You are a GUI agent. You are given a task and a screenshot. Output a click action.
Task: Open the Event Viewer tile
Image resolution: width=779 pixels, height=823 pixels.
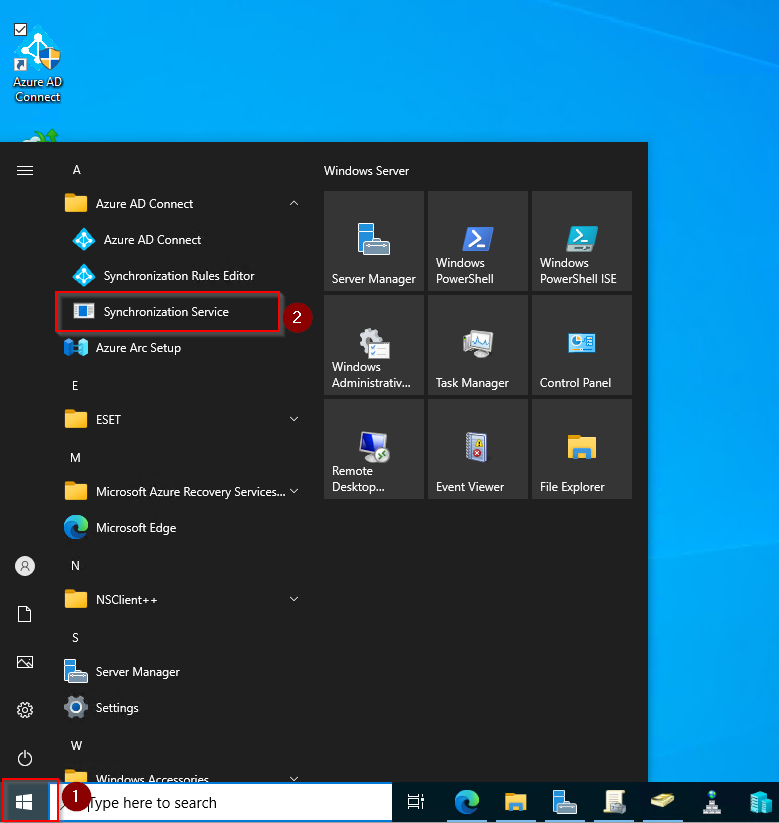point(478,449)
